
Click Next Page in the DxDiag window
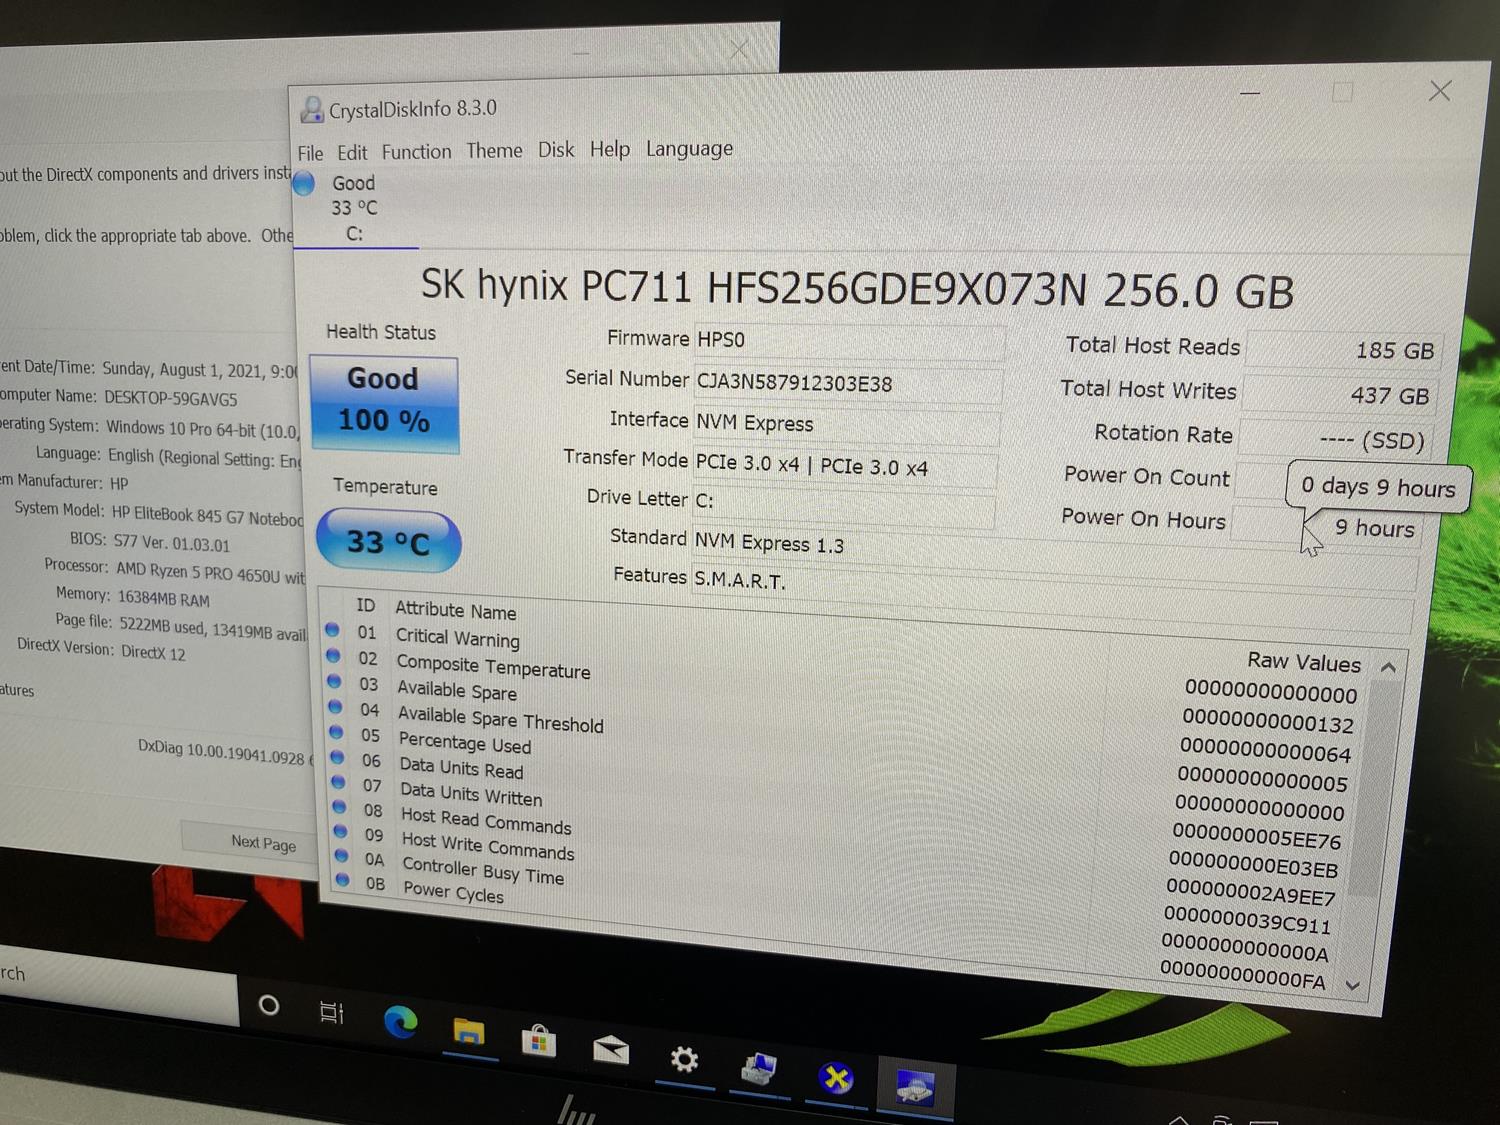coord(263,843)
